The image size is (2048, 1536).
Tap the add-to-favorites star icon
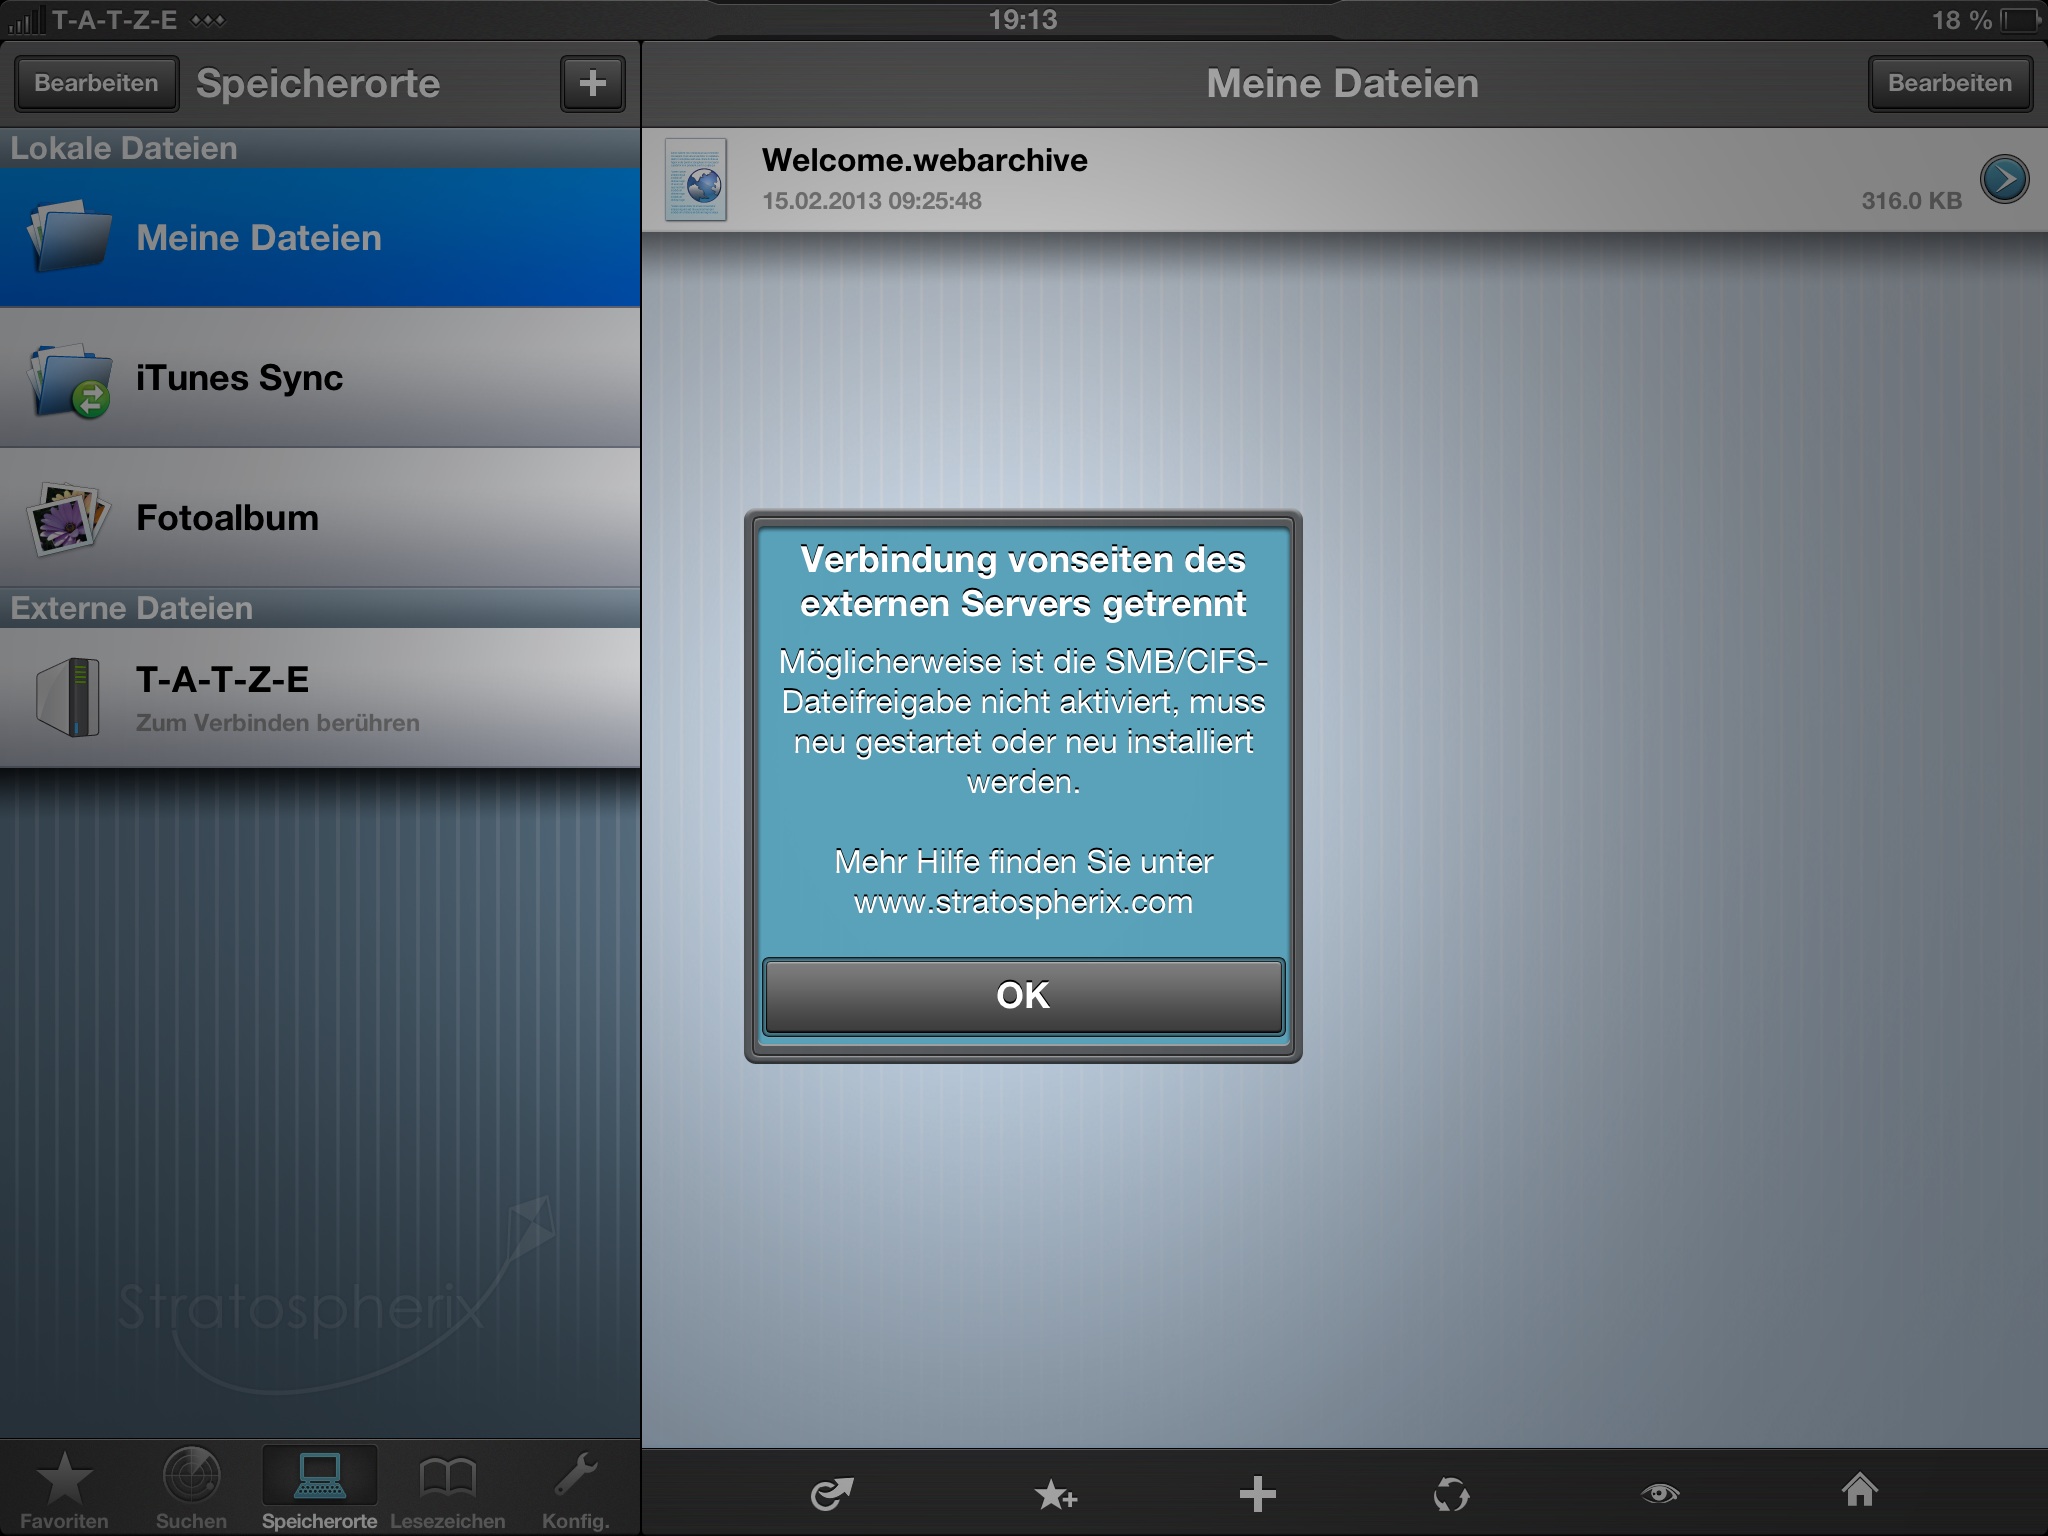tap(1055, 1495)
